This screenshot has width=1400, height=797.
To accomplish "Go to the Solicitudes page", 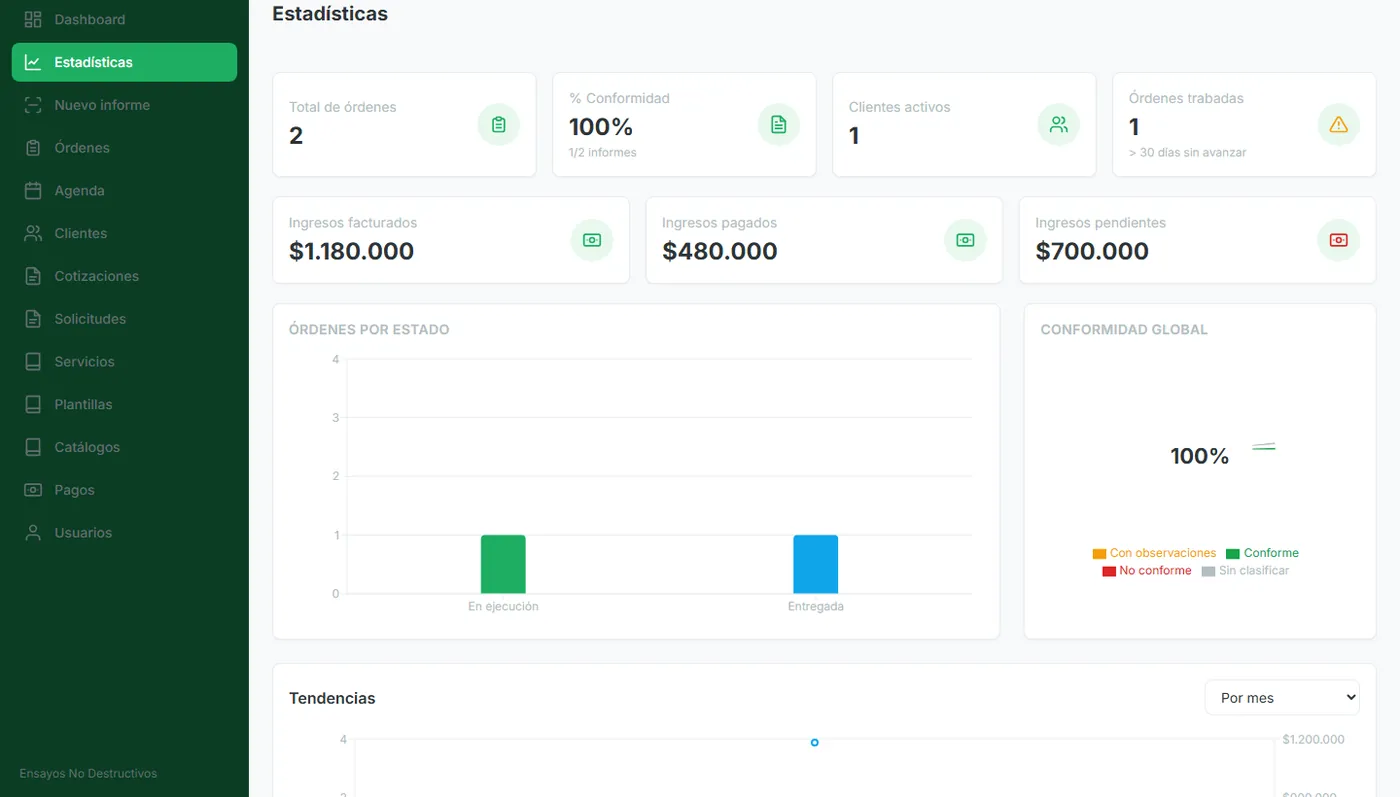I will (124, 319).
